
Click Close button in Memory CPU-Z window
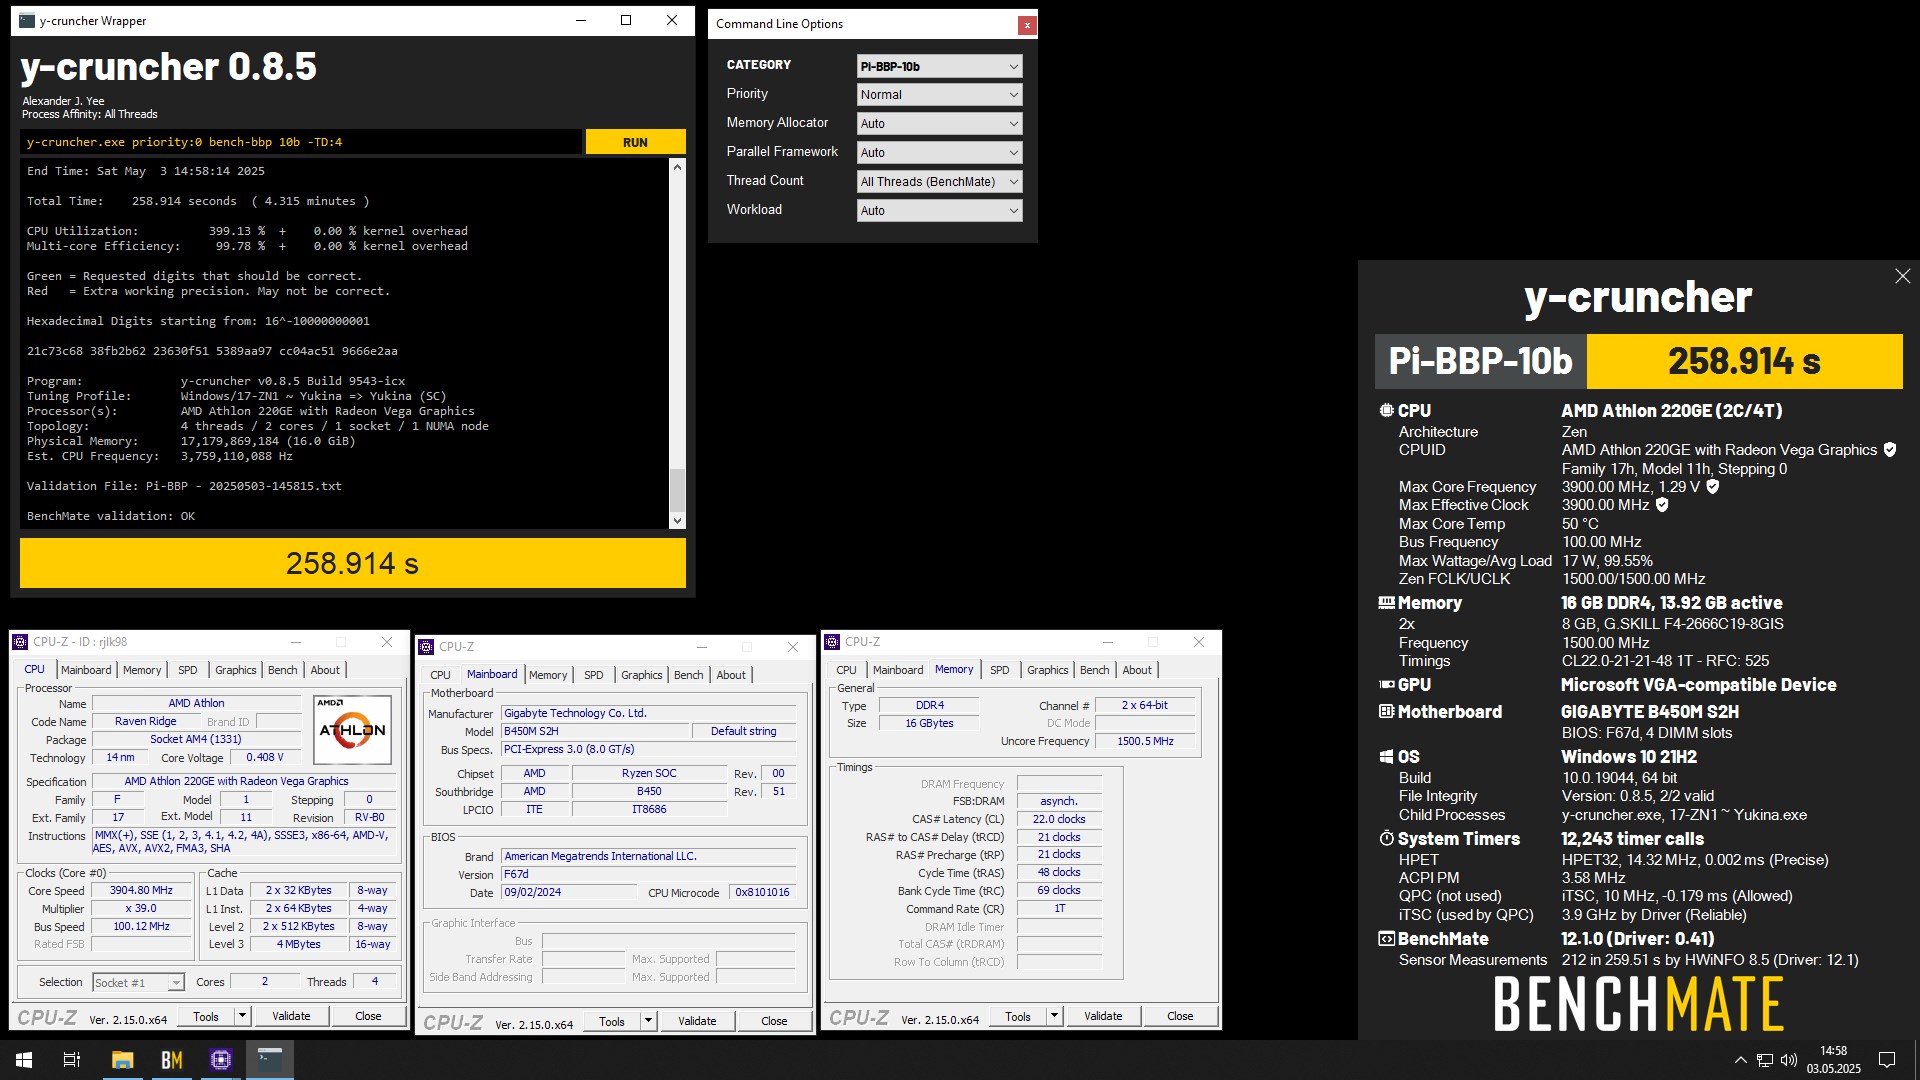click(x=1180, y=1016)
